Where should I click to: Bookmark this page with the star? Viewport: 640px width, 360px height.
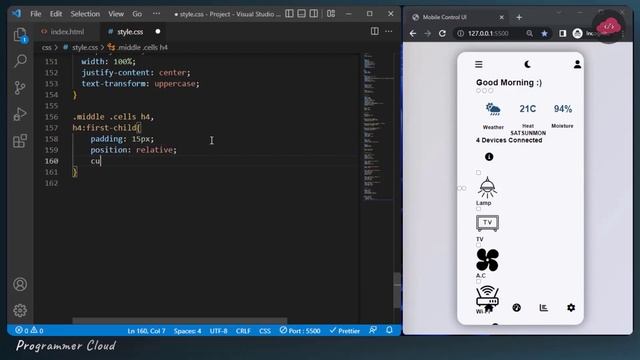[544, 33]
